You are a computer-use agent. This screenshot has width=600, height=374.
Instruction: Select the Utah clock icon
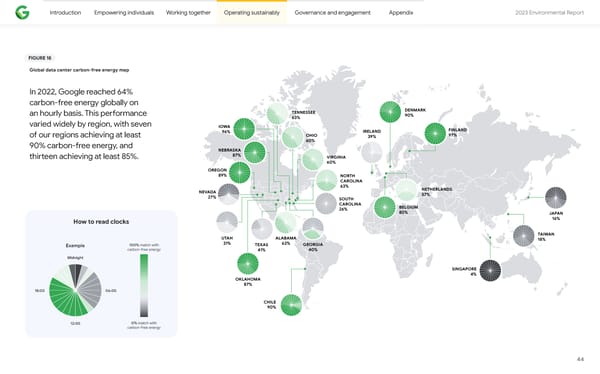(x=227, y=222)
